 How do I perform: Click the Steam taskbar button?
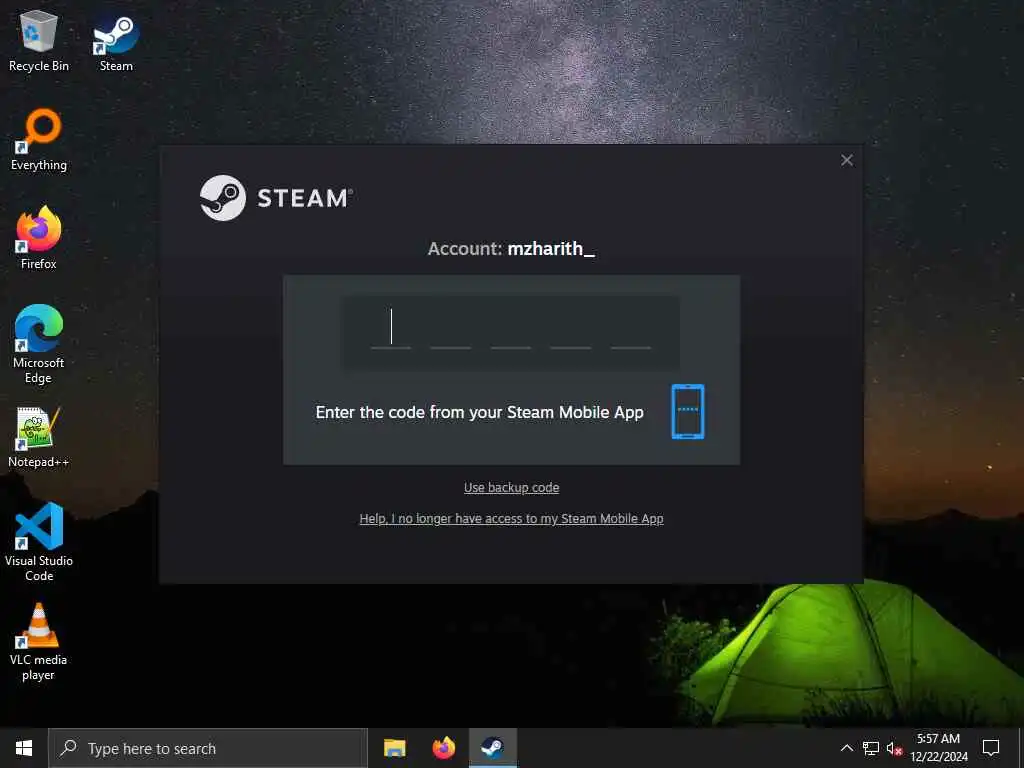coord(492,748)
